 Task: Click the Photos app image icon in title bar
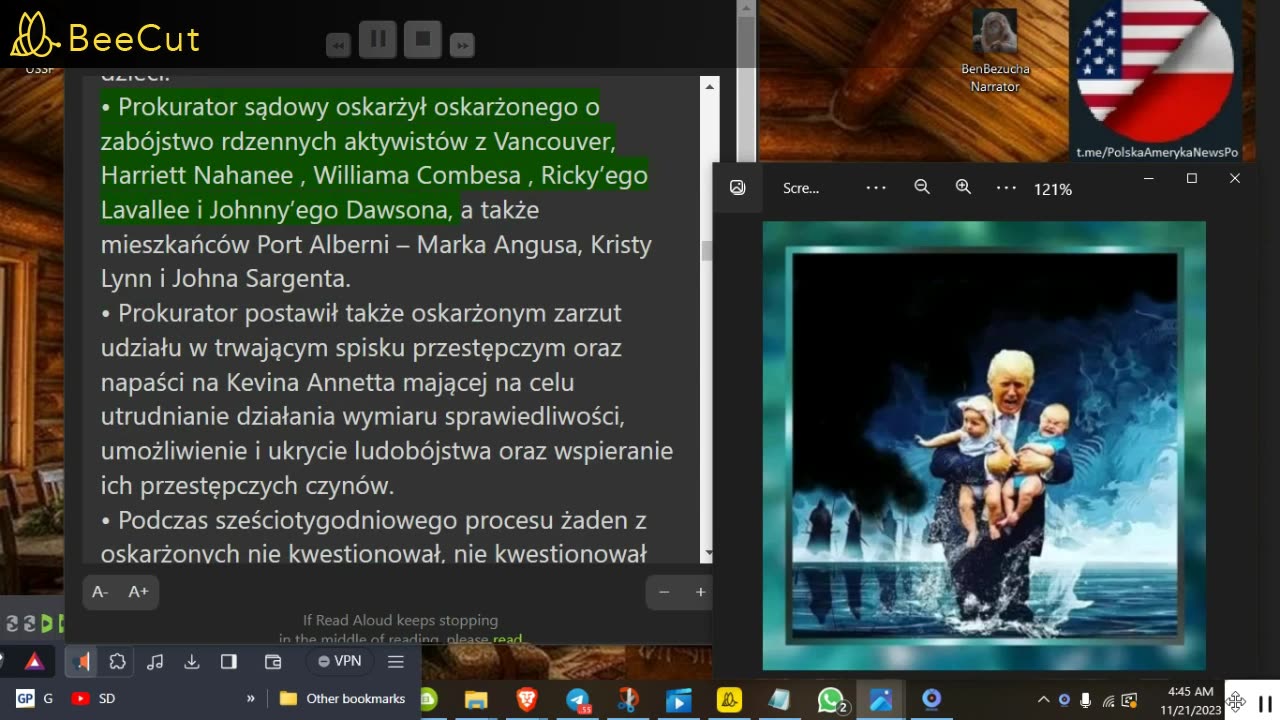pyautogui.click(x=738, y=187)
